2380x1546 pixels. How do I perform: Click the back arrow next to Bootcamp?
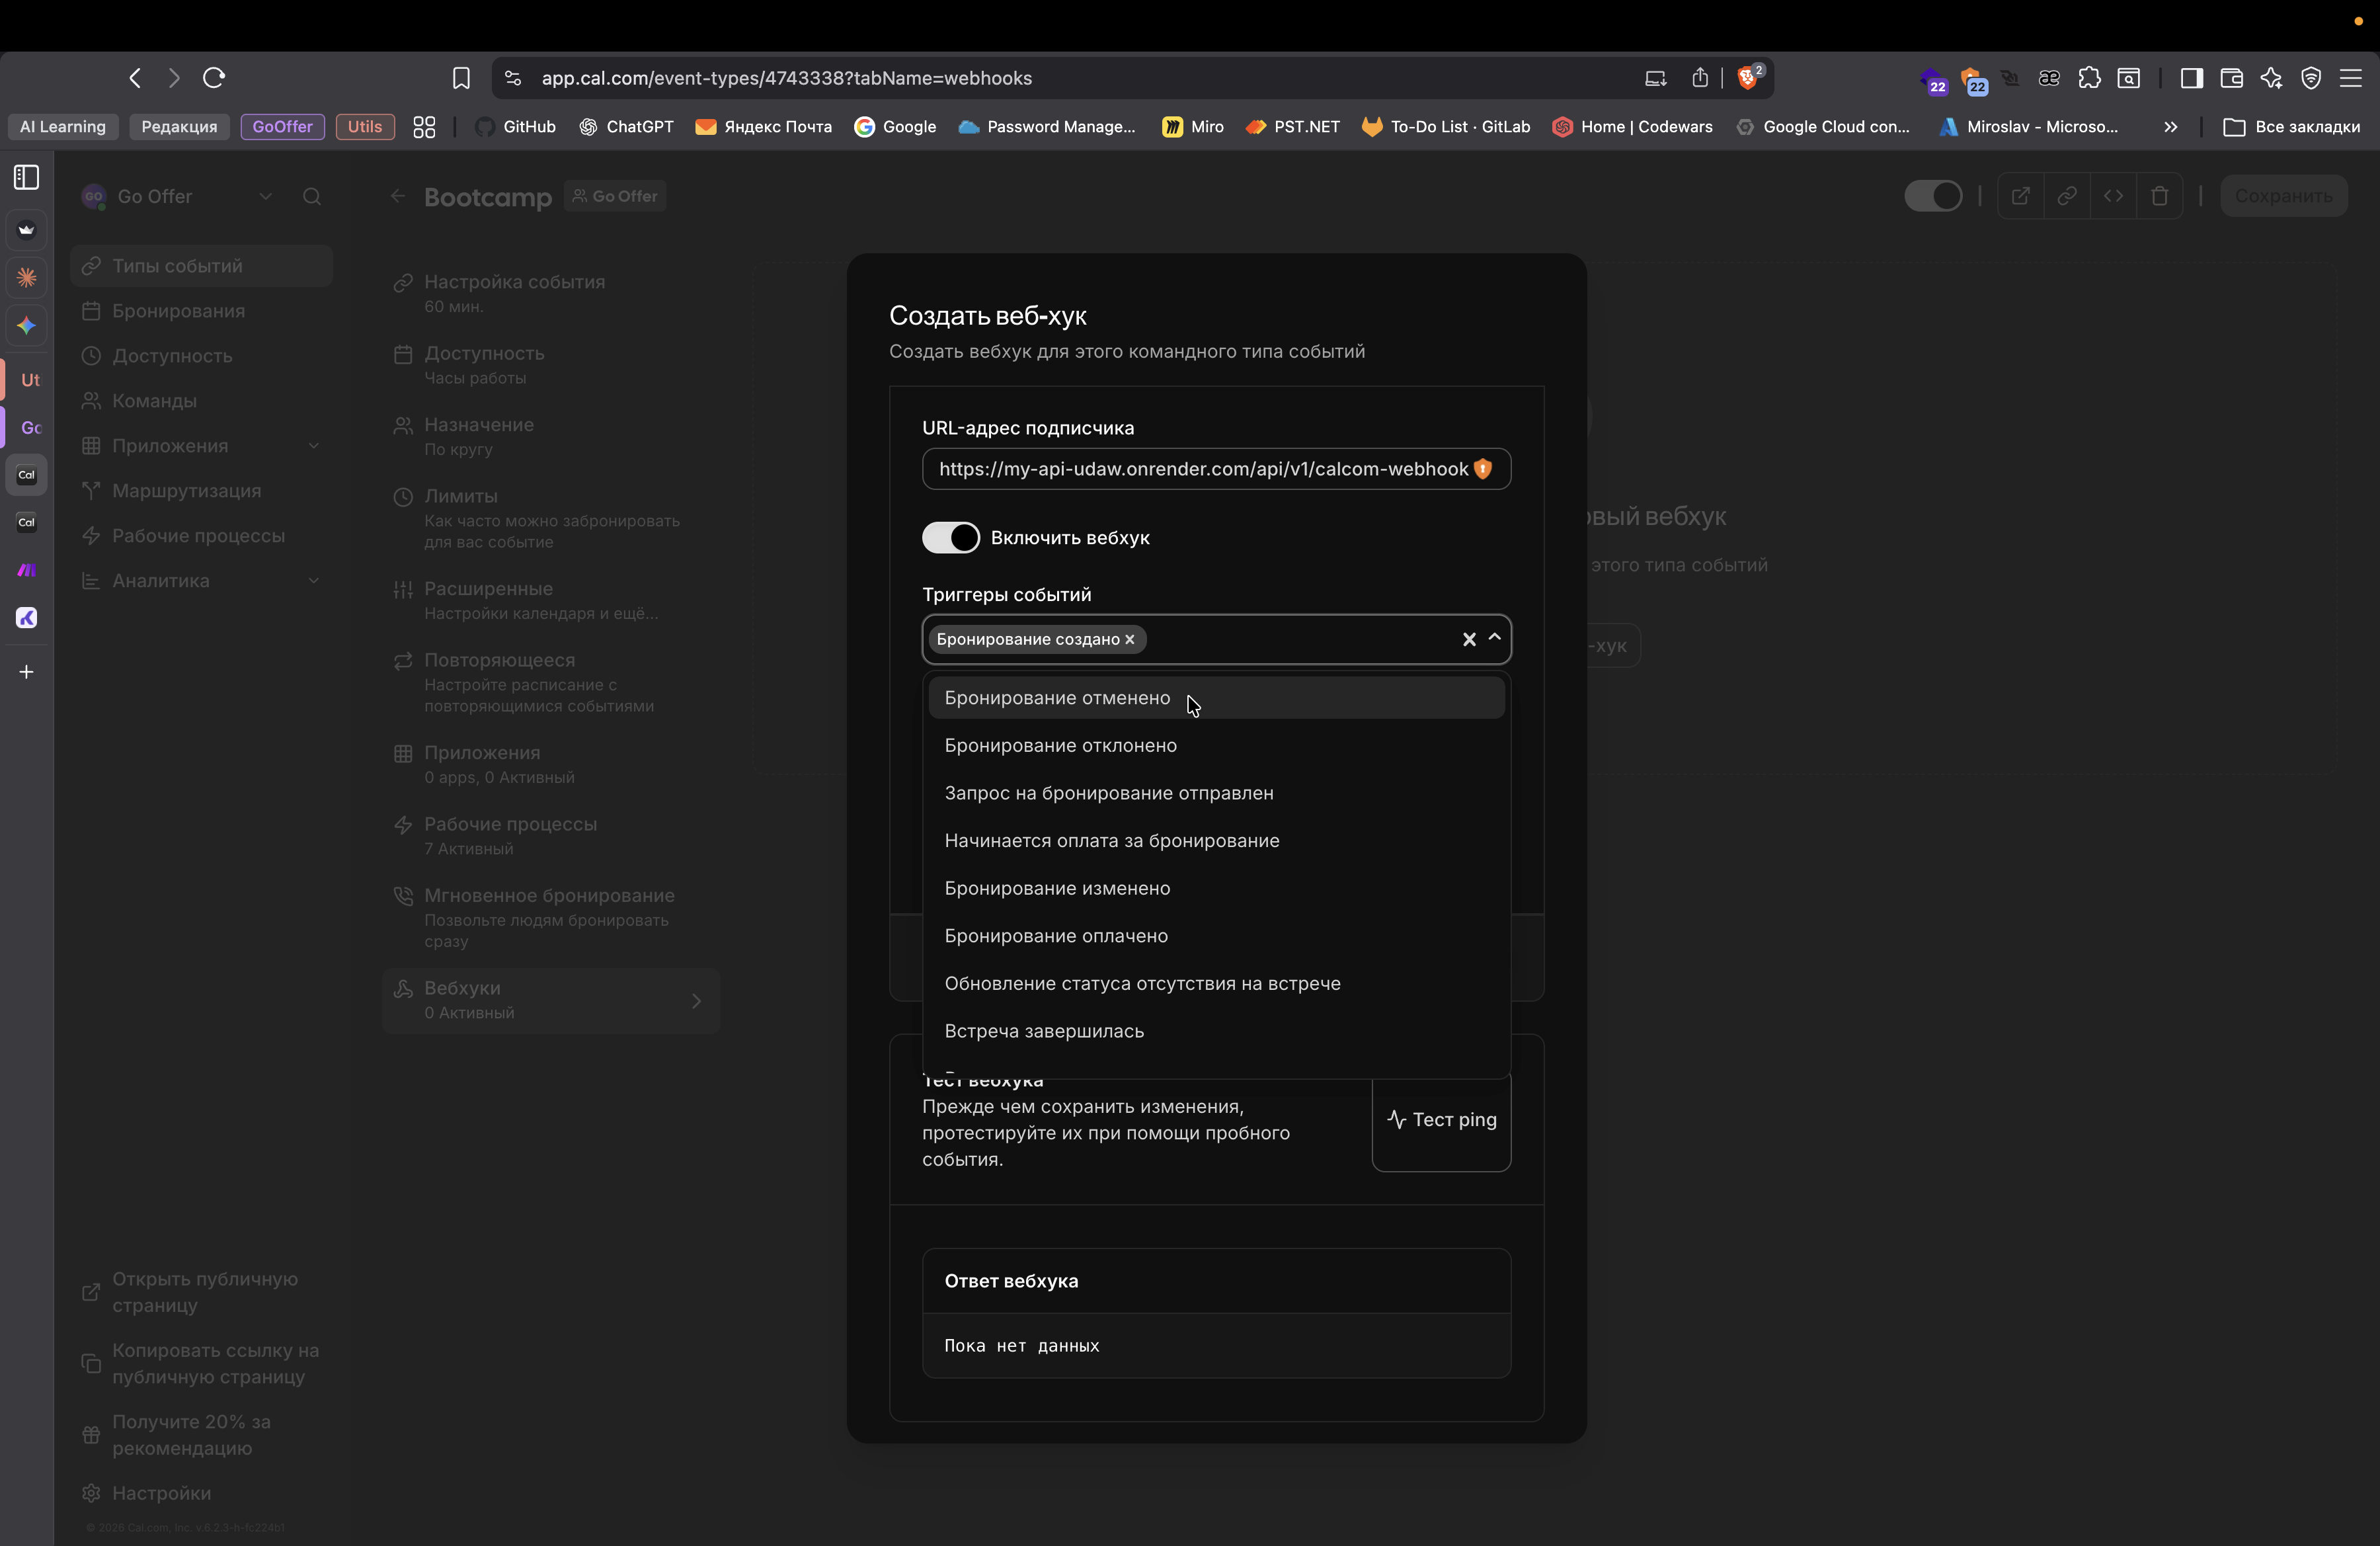point(398,196)
